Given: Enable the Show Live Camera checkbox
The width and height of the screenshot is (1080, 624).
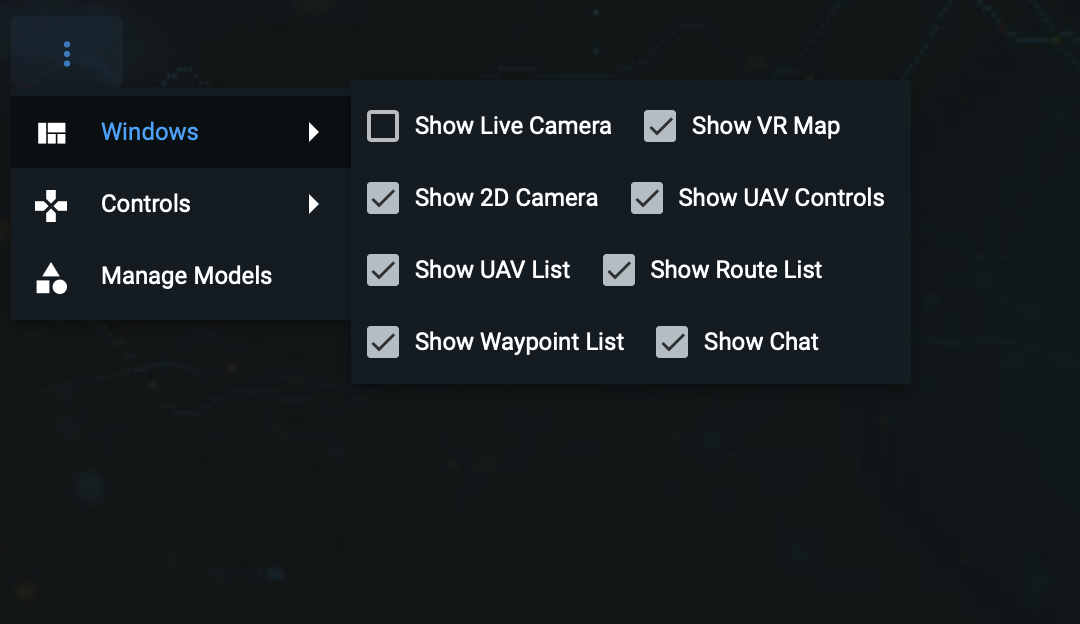Looking at the screenshot, I should point(383,126).
